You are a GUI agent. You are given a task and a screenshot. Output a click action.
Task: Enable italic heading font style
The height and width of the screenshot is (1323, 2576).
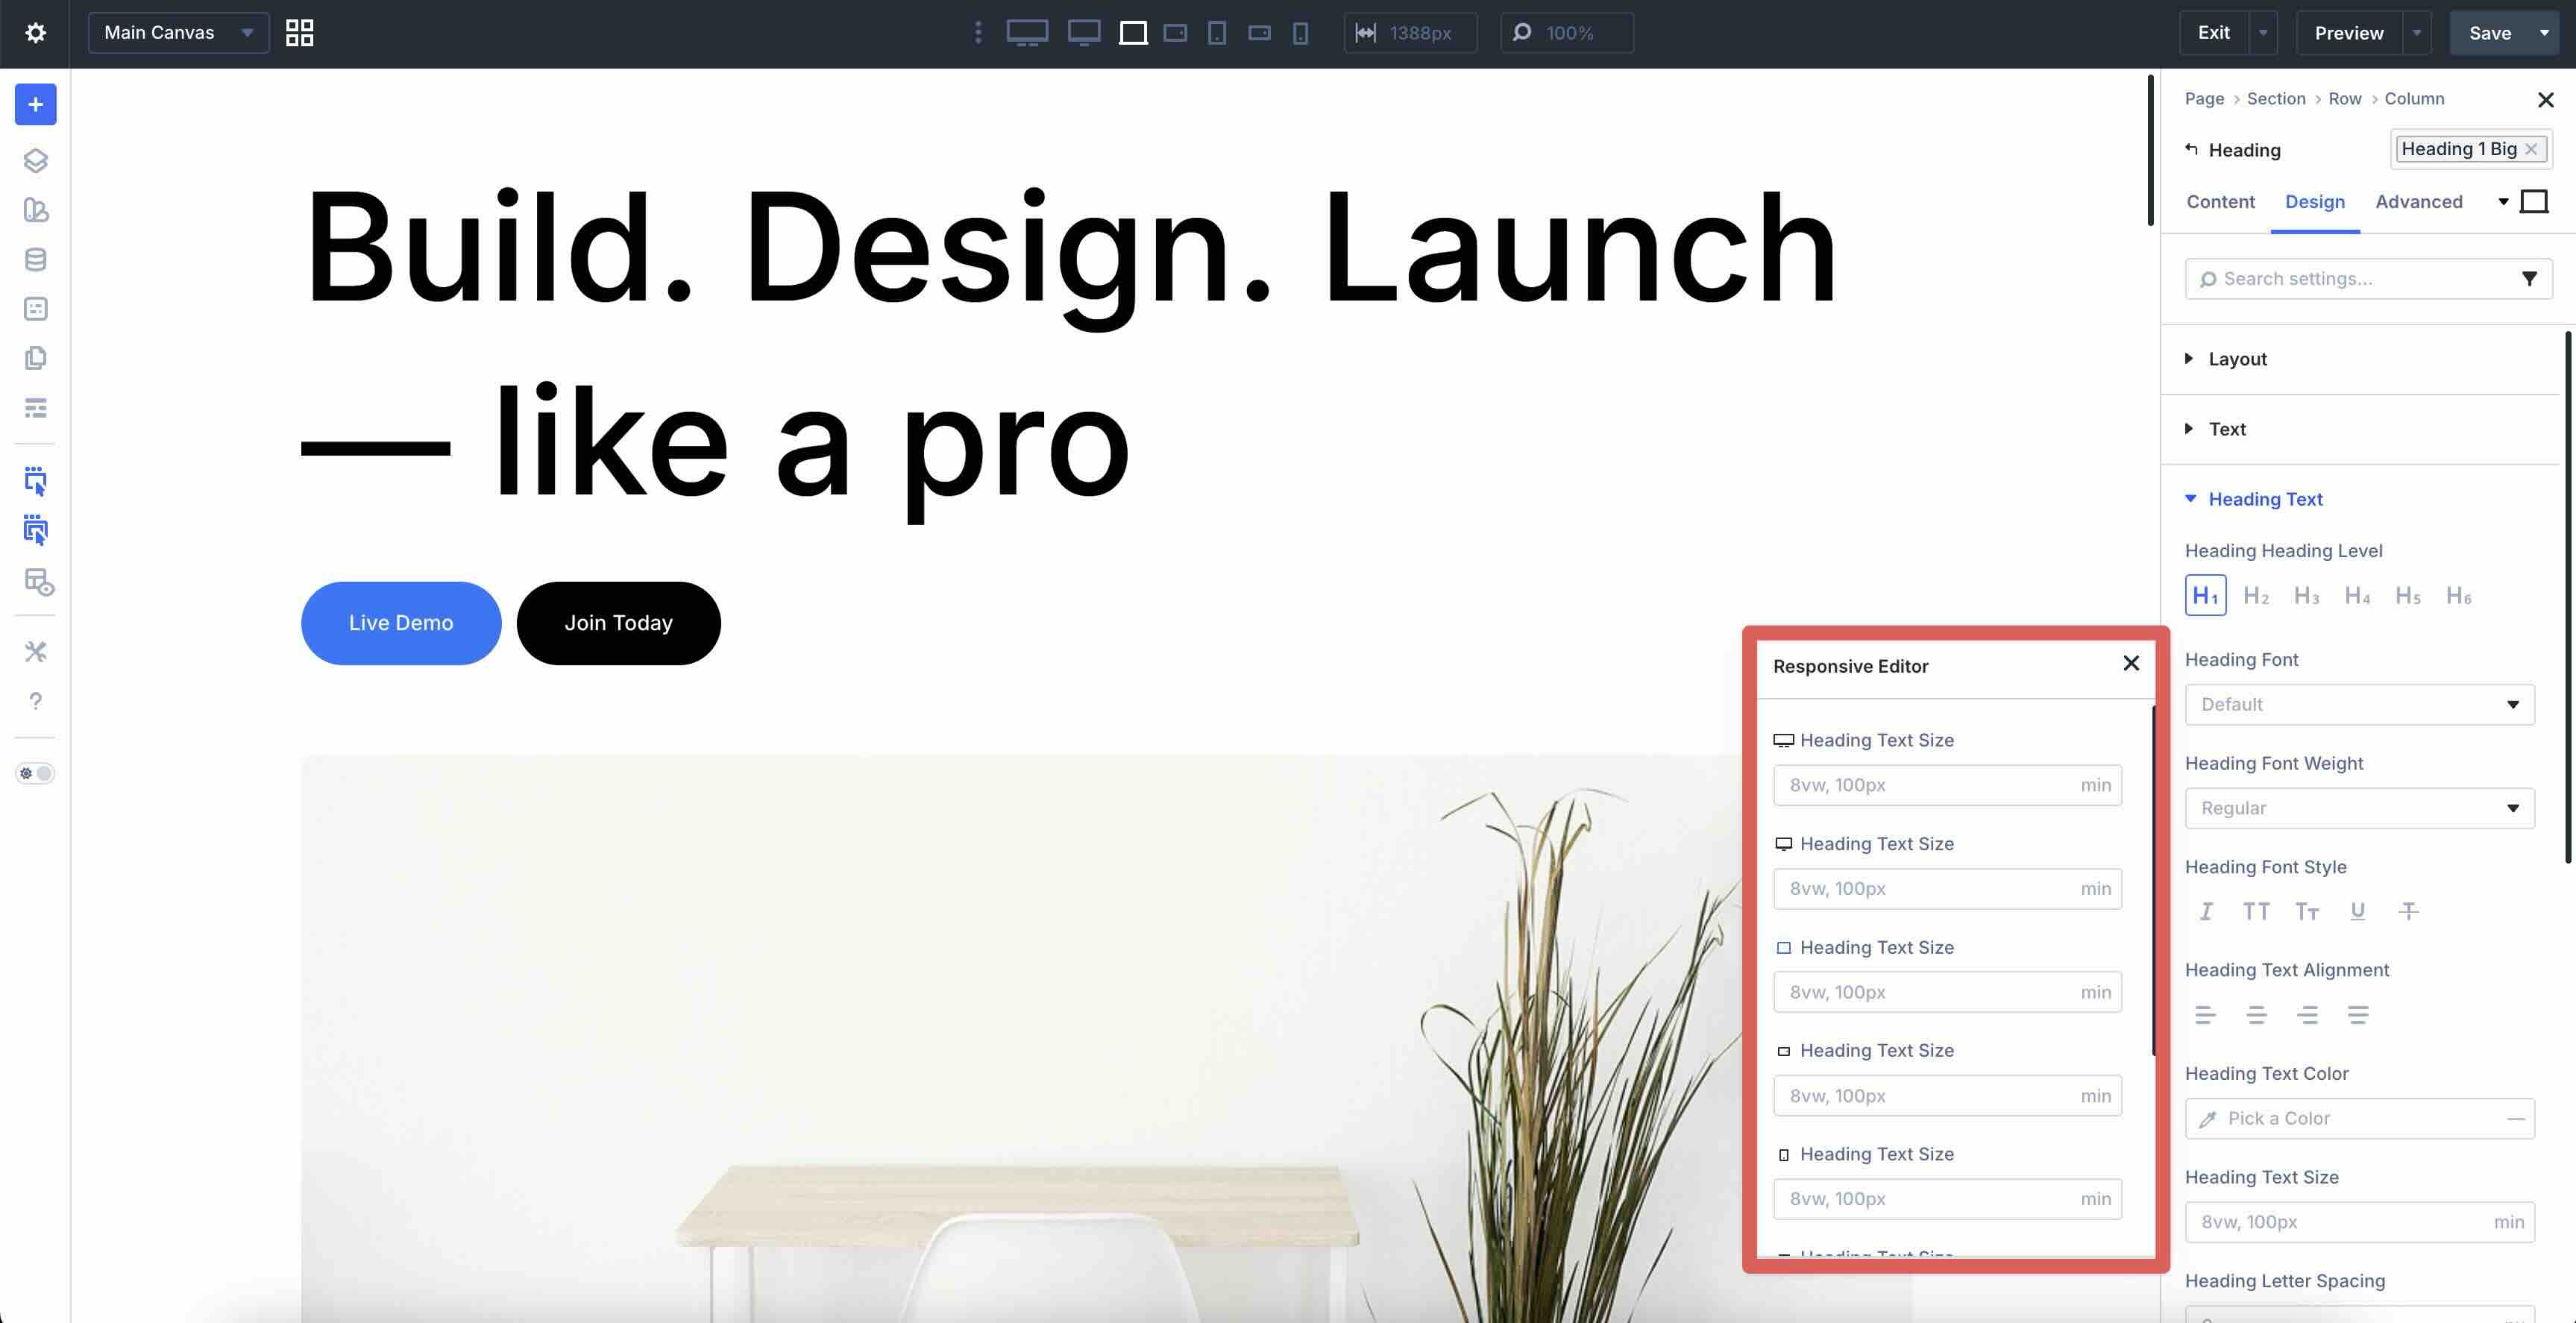[2206, 911]
